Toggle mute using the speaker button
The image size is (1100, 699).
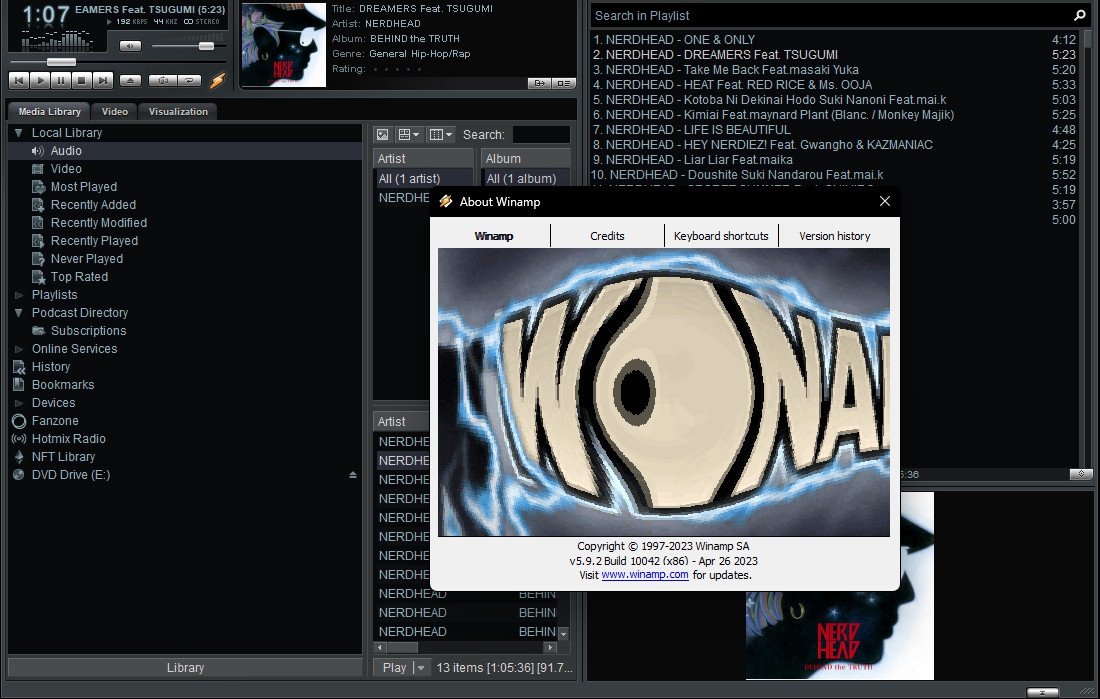pyautogui.click(x=130, y=46)
